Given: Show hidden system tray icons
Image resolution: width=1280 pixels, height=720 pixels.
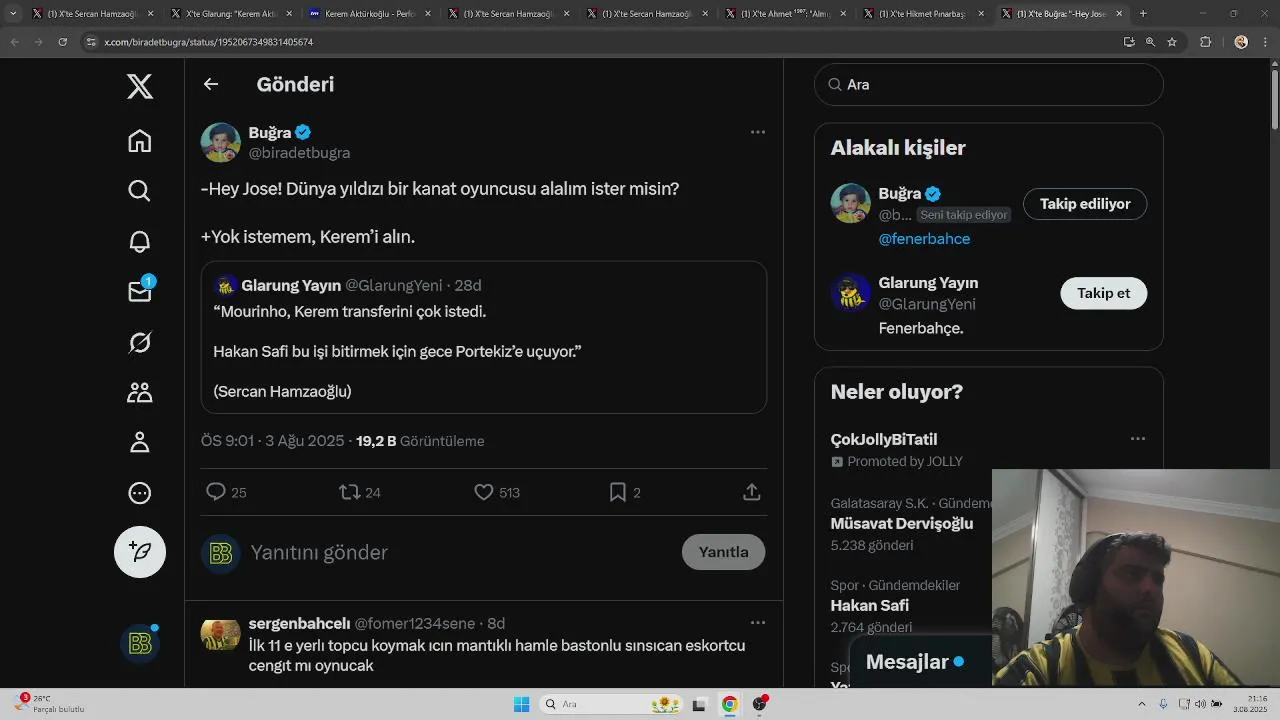Looking at the screenshot, I should pyautogui.click(x=1142, y=704).
